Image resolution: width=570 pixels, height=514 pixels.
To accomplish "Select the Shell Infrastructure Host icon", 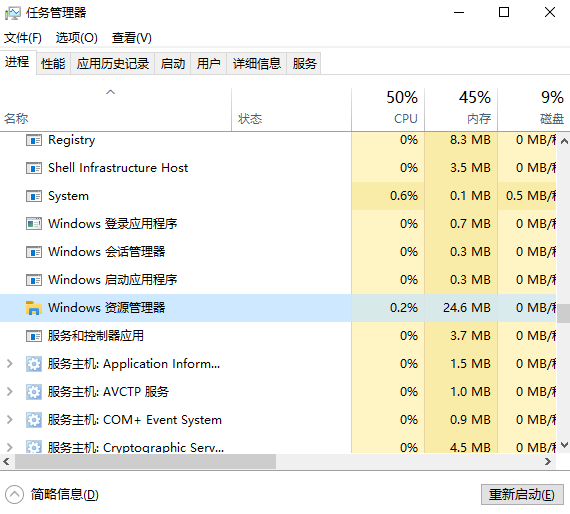I will [34, 168].
